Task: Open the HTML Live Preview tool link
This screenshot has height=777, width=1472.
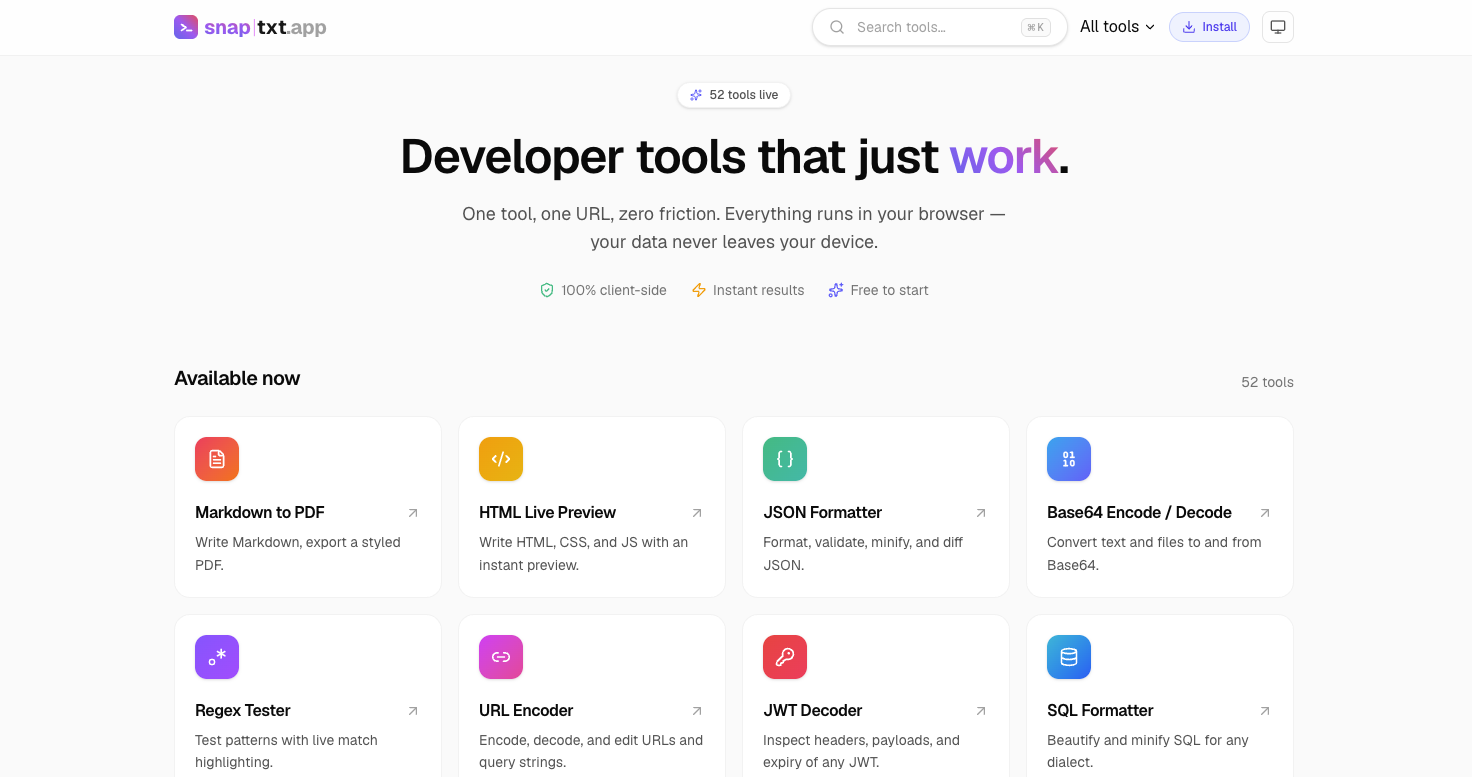Action: (x=592, y=507)
